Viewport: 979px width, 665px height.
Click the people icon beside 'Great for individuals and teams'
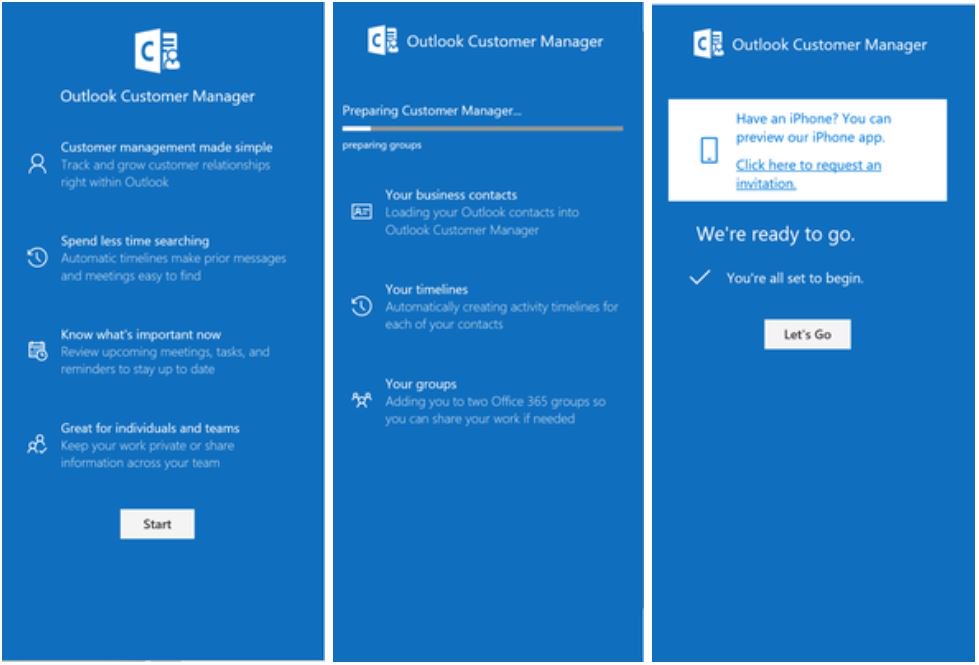pyautogui.click(x=37, y=444)
